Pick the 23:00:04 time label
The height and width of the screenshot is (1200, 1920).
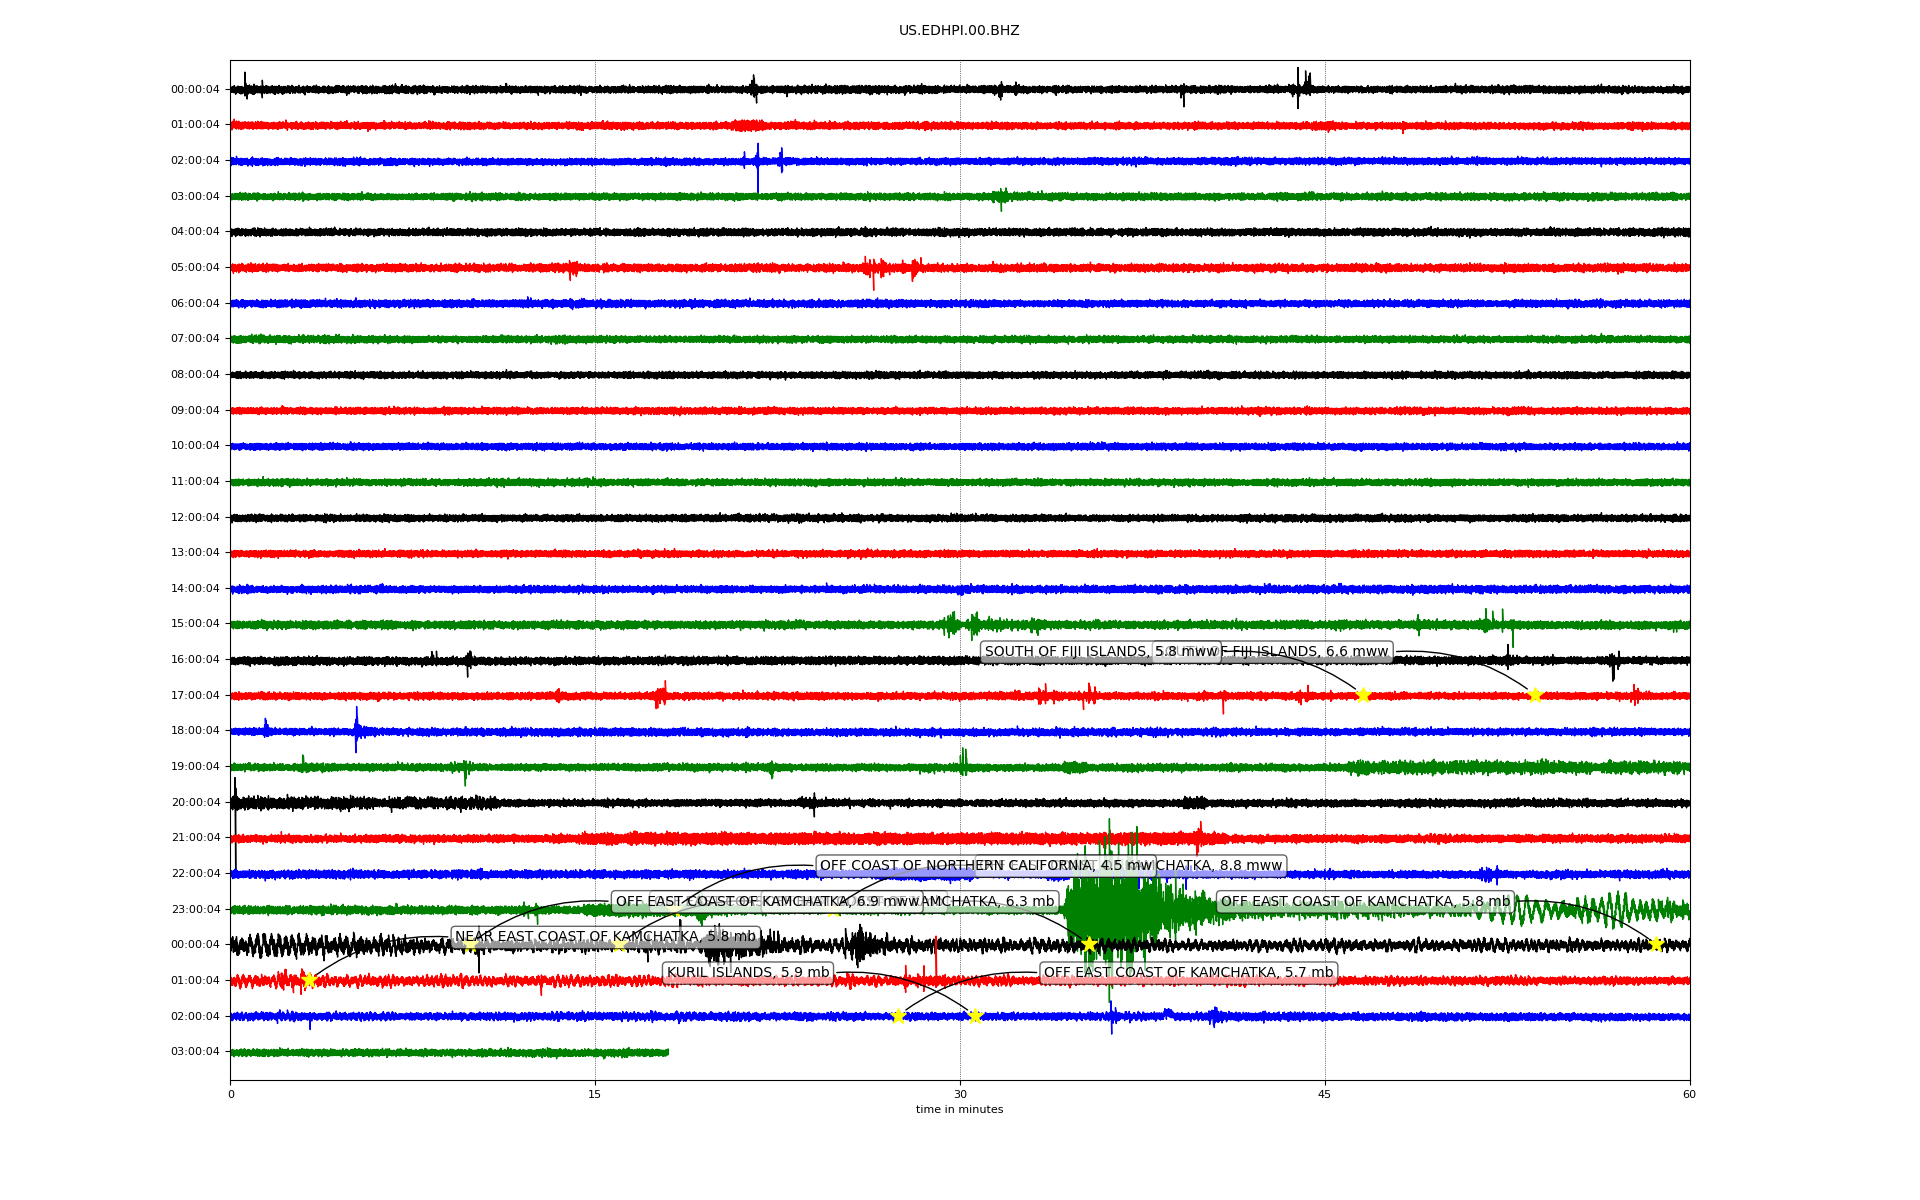[195, 910]
